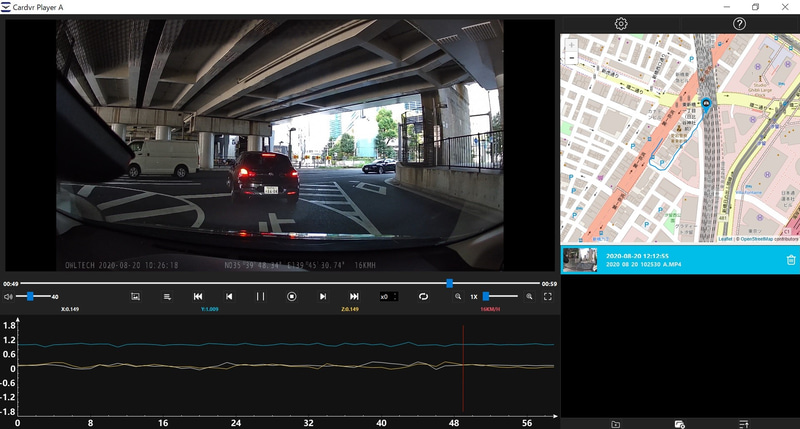Click the car location marker on map
Image resolution: width=800 pixels, height=429 pixels.
706,104
